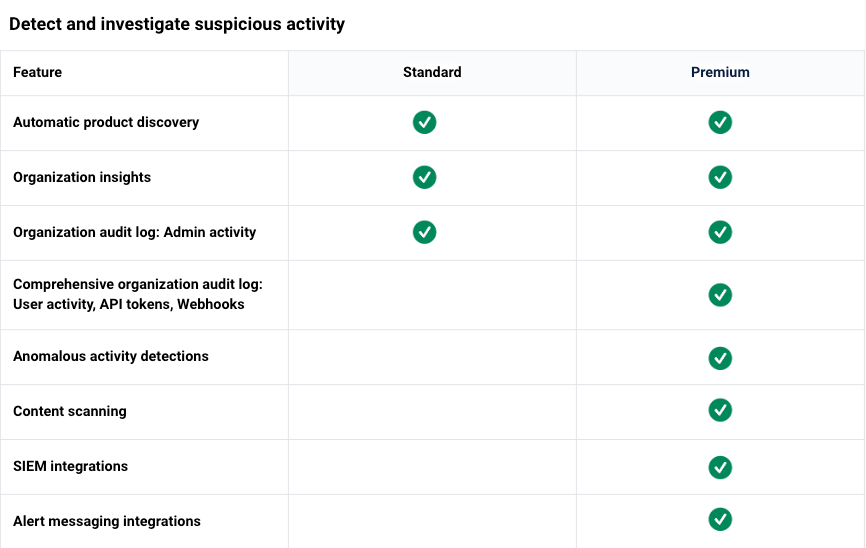Click Premium checkmark for Content scanning
This screenshot has height=548, width=866.
[720, 410]
